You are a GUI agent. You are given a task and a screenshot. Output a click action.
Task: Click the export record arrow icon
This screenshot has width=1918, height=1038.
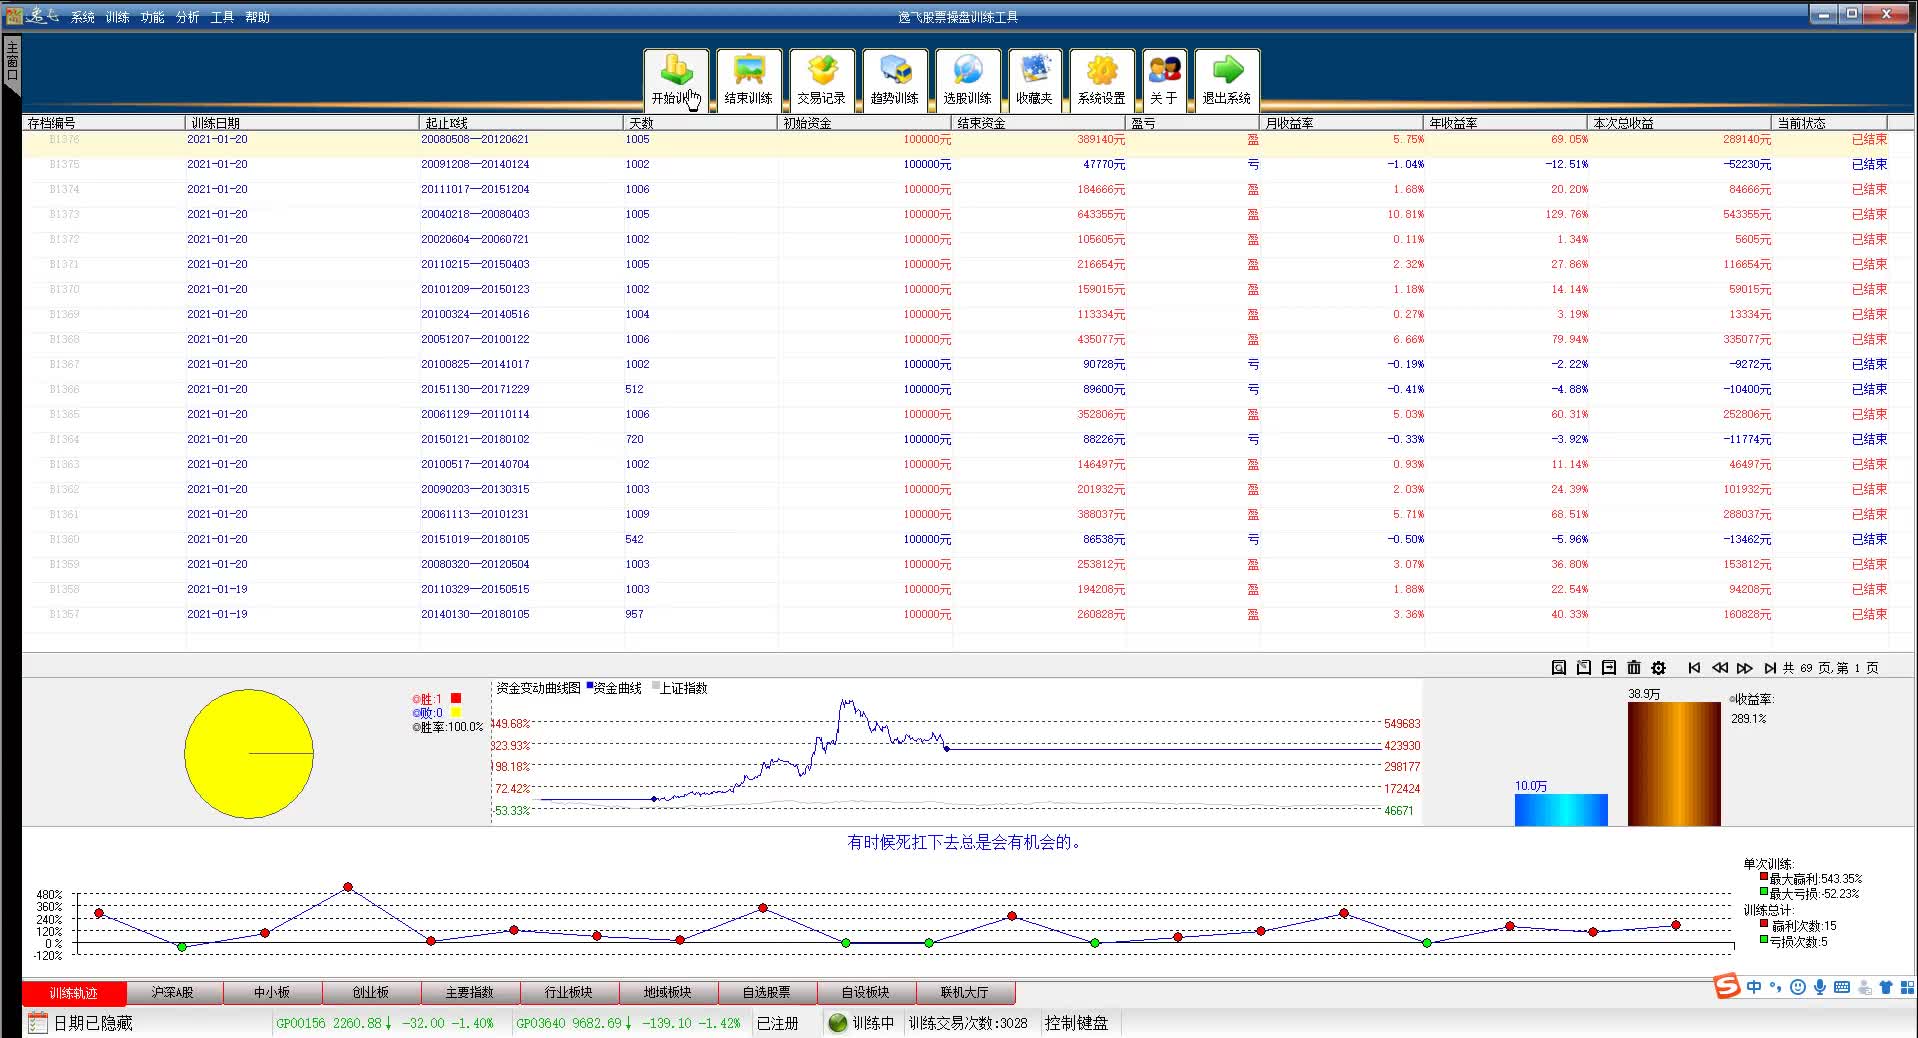click(x=1609, y=667)
